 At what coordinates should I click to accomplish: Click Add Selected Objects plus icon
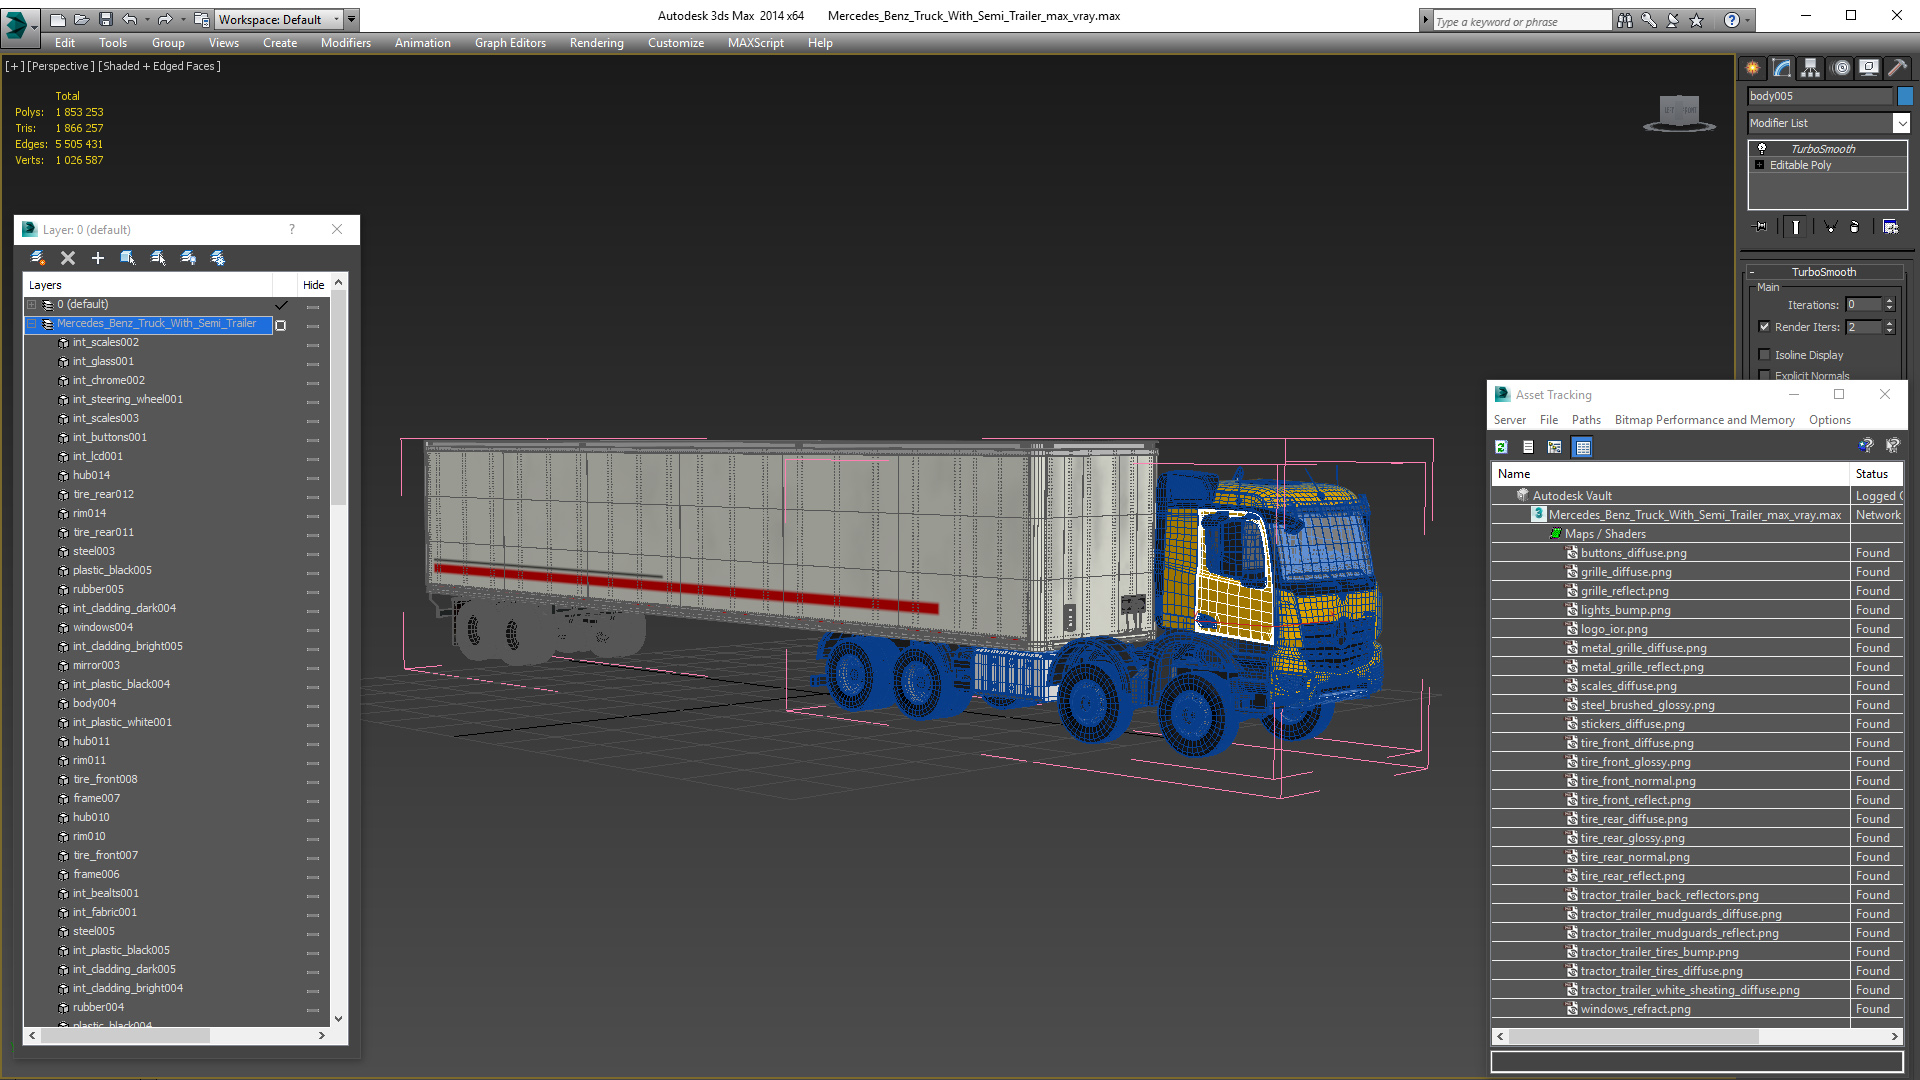tap(98, 258)
